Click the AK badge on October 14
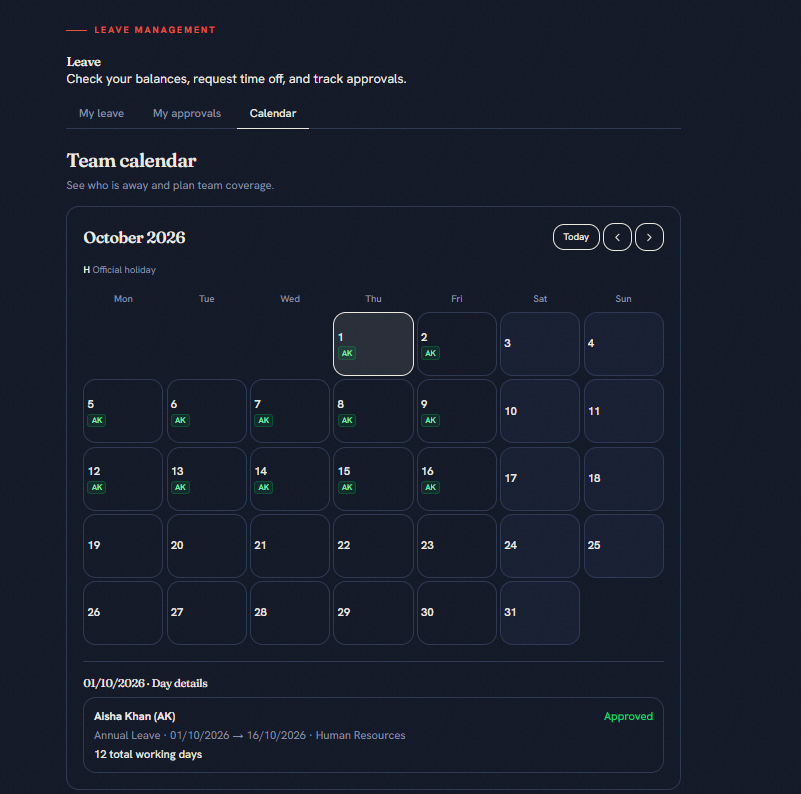Viewport: 801px width, 794px height. coord(264,487)
